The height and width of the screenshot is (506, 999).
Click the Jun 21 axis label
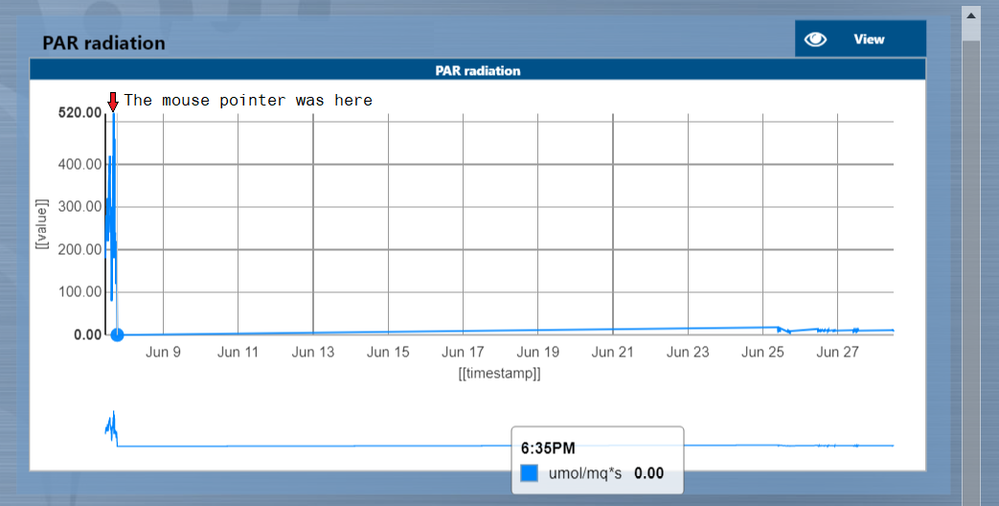(613, 352)
